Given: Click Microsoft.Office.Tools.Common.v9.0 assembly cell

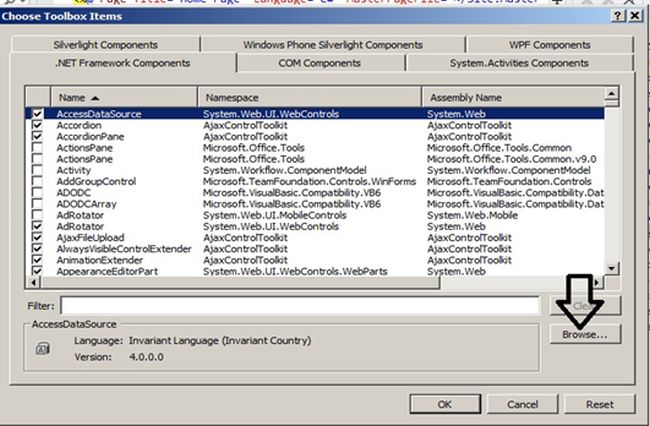Looking at the screenshot, I should click(512, 159).
